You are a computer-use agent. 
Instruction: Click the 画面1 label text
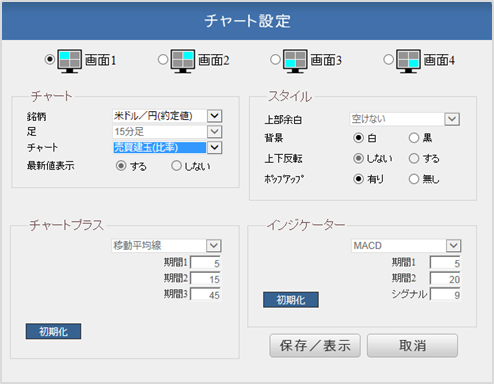100,60
